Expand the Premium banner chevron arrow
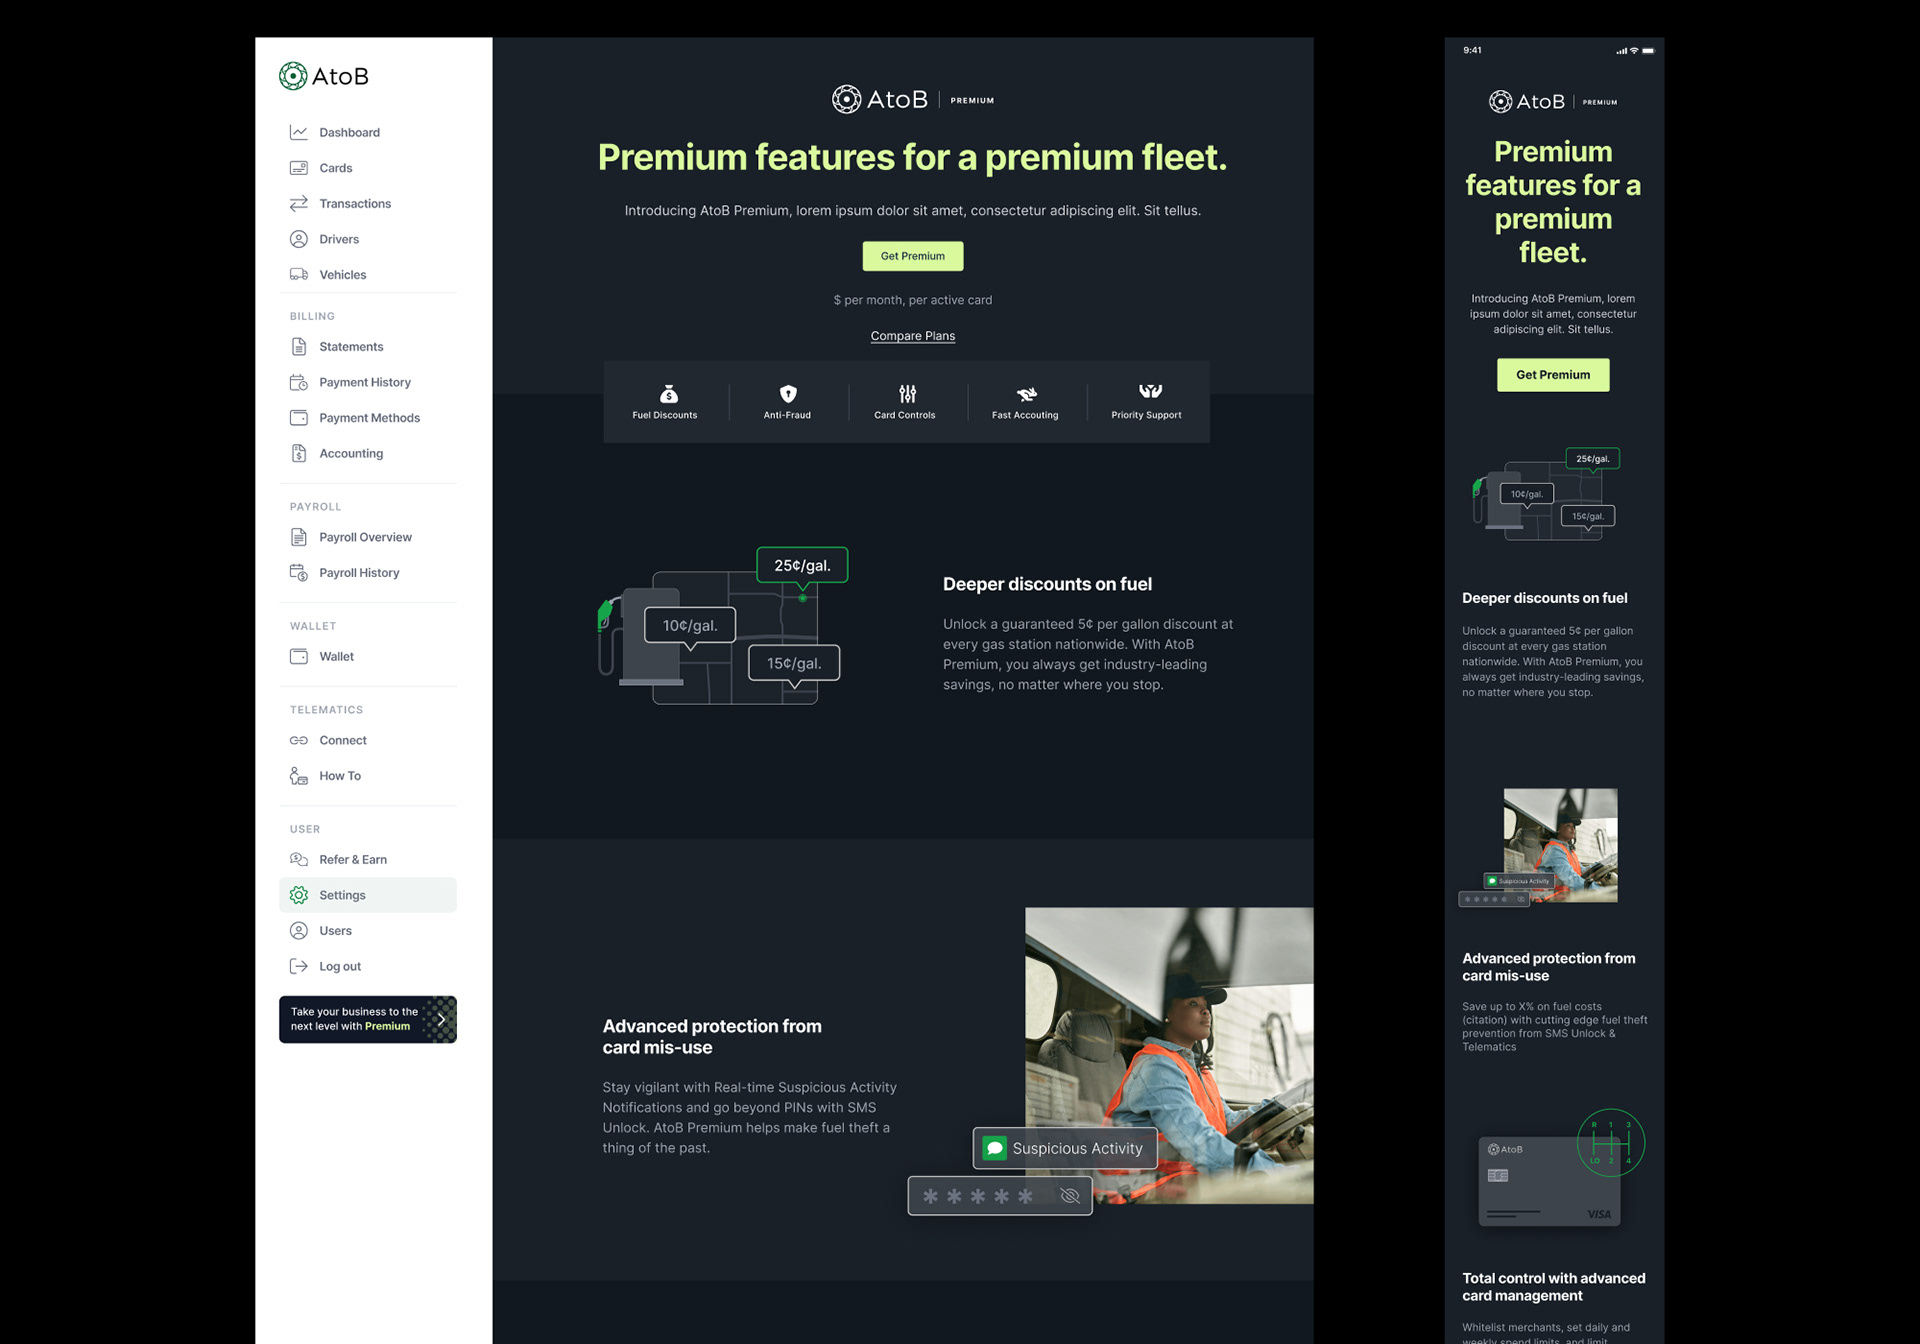The width and height of the screenshot is (1920, 1344). [442, 1019]
